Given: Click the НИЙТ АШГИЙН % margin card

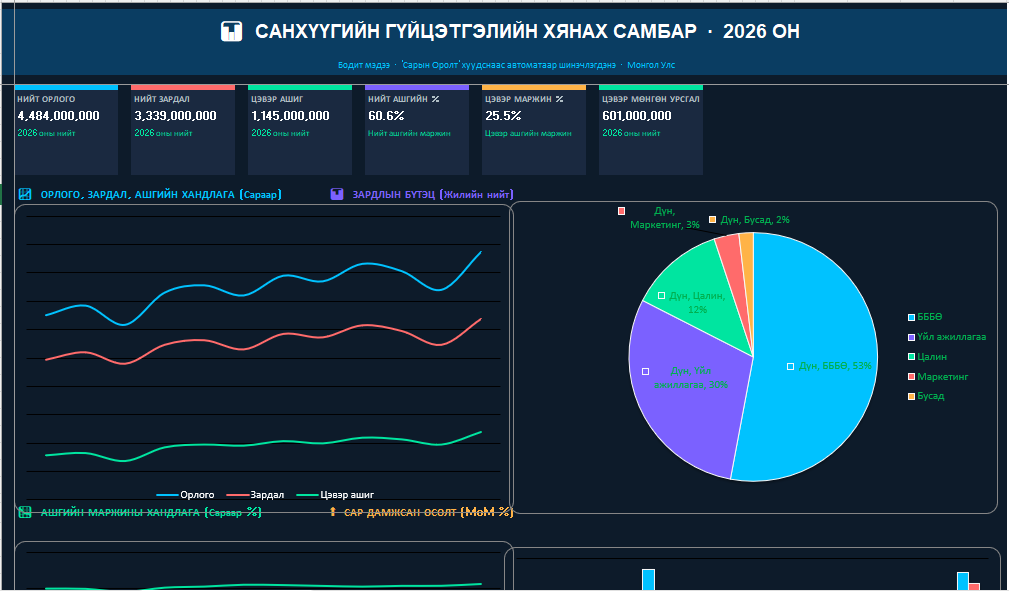Looking at the screenshot, I should point(416,130).
